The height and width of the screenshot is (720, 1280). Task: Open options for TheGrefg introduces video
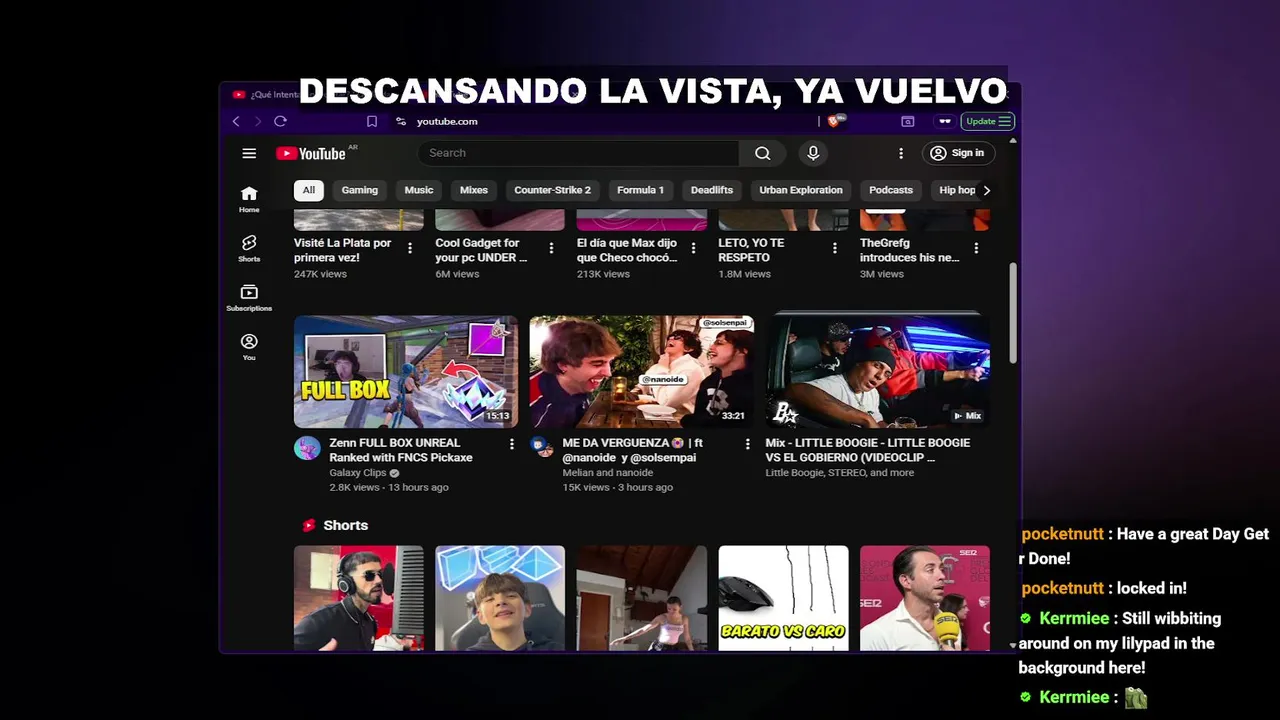[976, 248]
